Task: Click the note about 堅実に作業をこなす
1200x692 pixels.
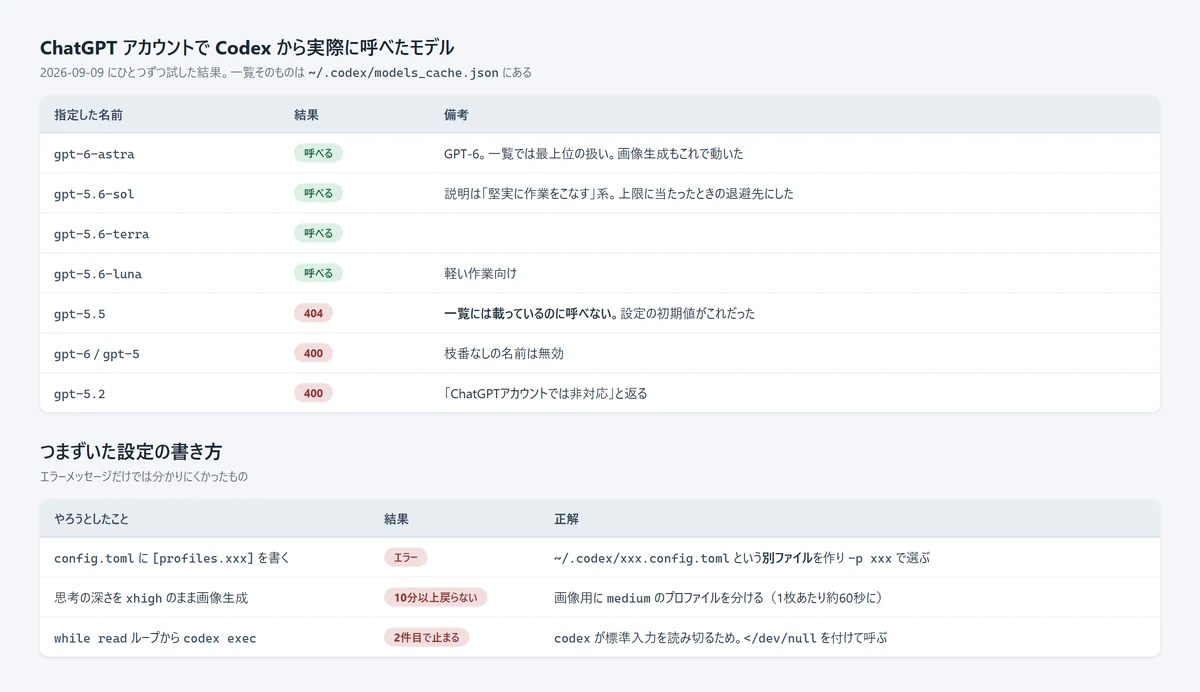Action: [x=619, y=194]
